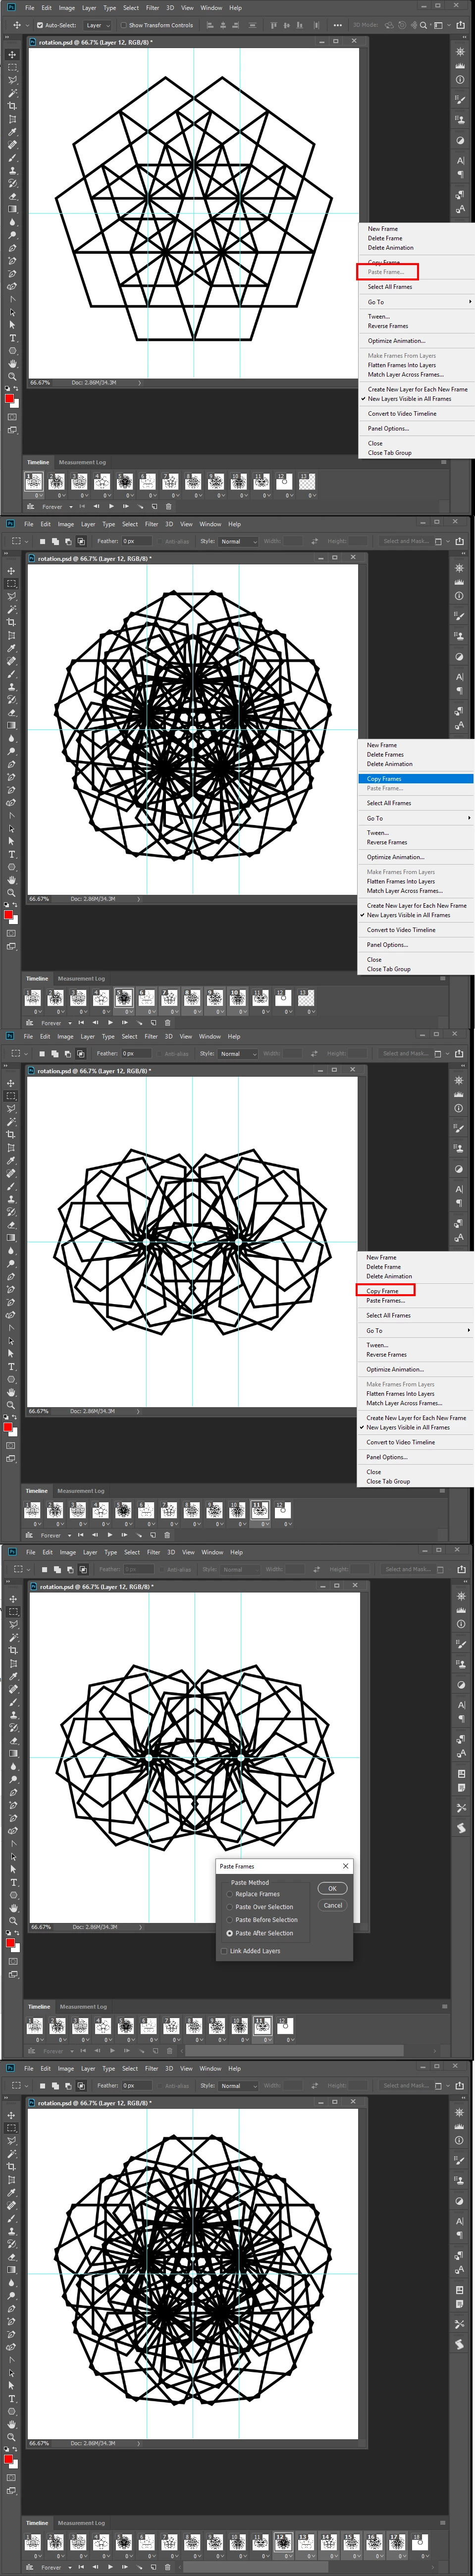The width and height of the screenshot is (475, 2576).
Task: Click red foreground color swatch in the Auto-Select window
Action: [x=9, y=400]
